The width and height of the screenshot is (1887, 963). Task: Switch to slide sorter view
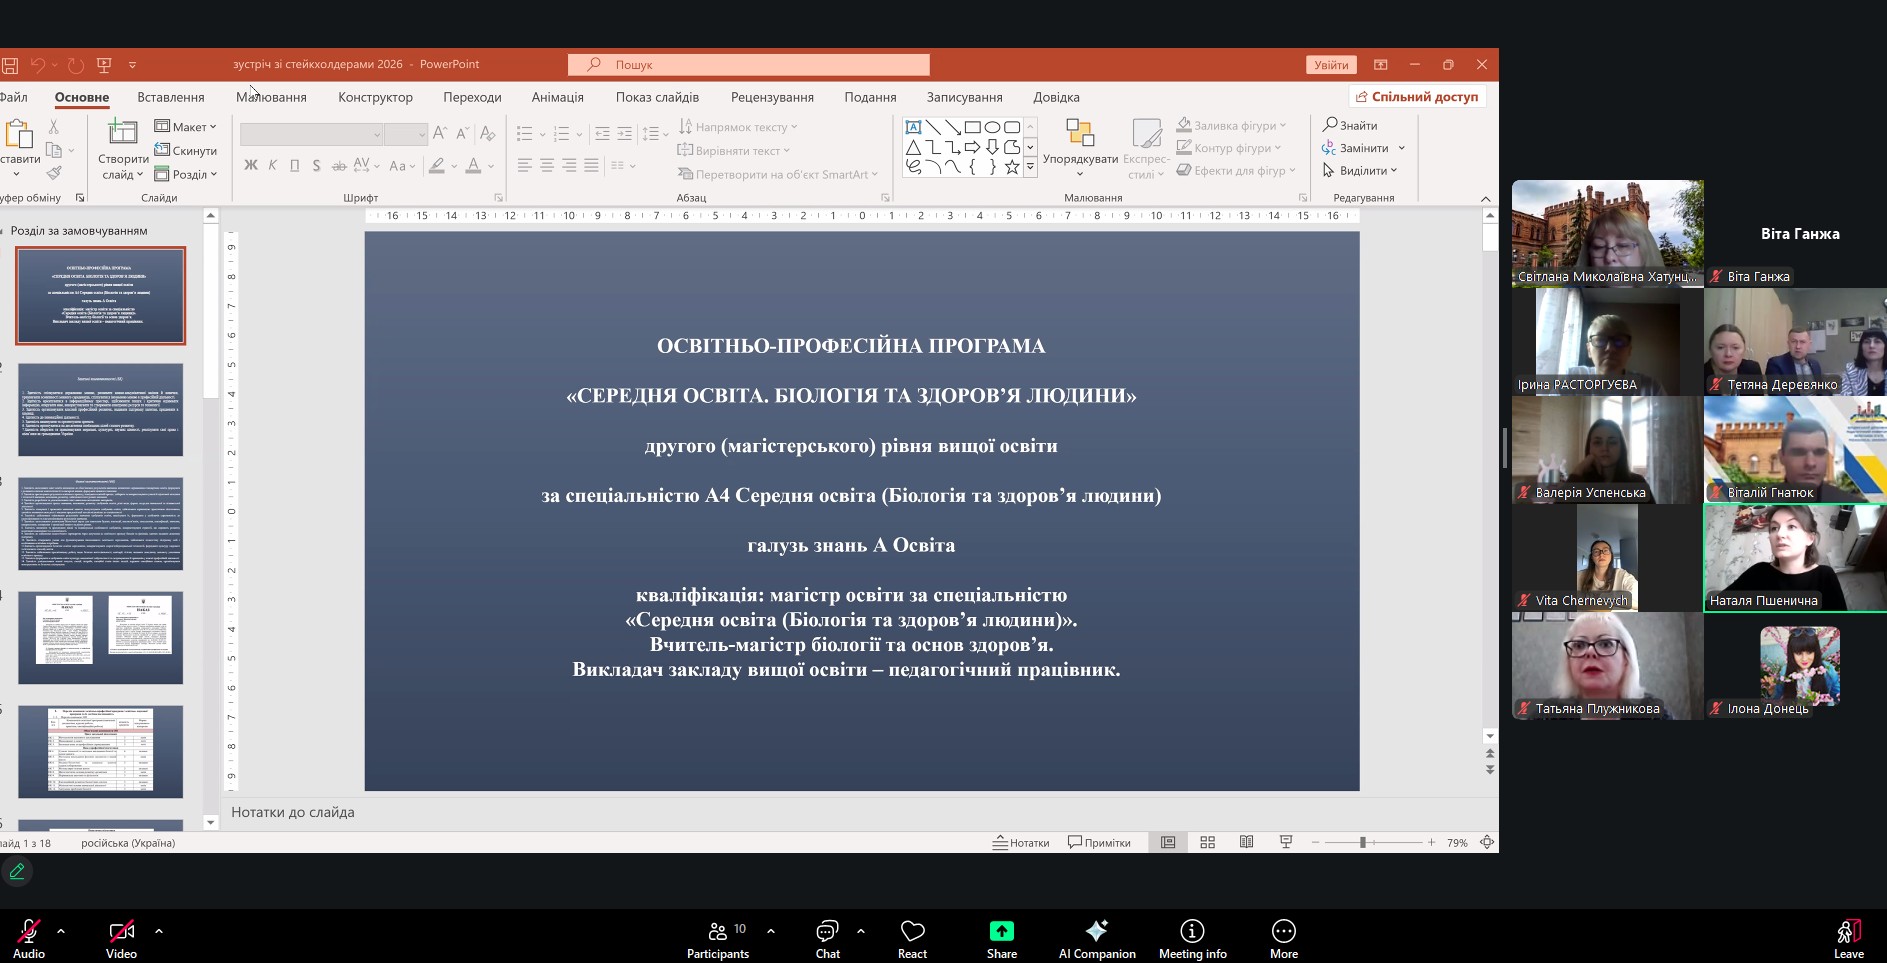tap(1207, 843)
